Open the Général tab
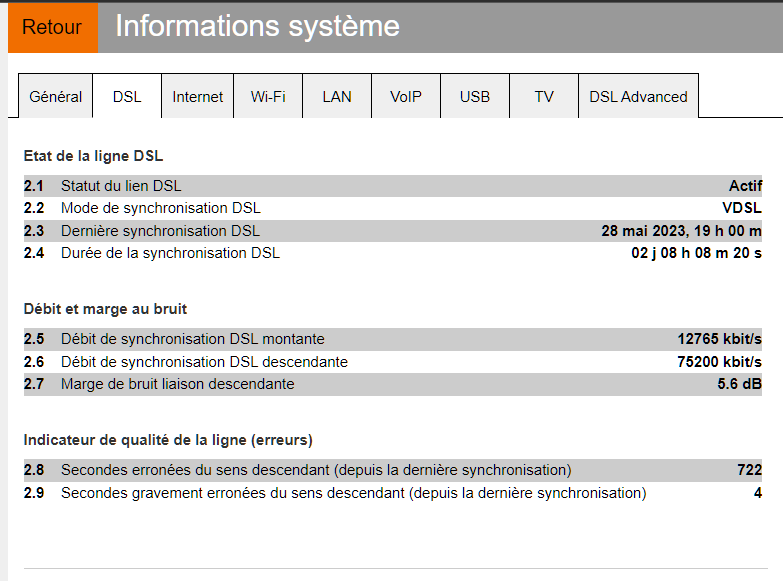 point(56,96)
